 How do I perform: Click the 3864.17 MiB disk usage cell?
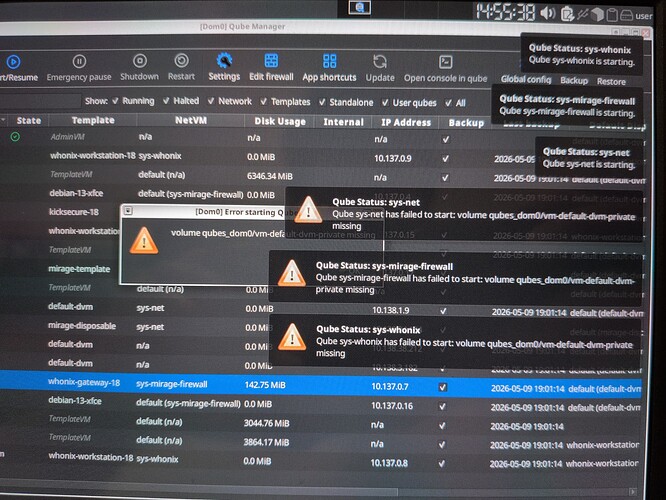(x=266, y=442)
